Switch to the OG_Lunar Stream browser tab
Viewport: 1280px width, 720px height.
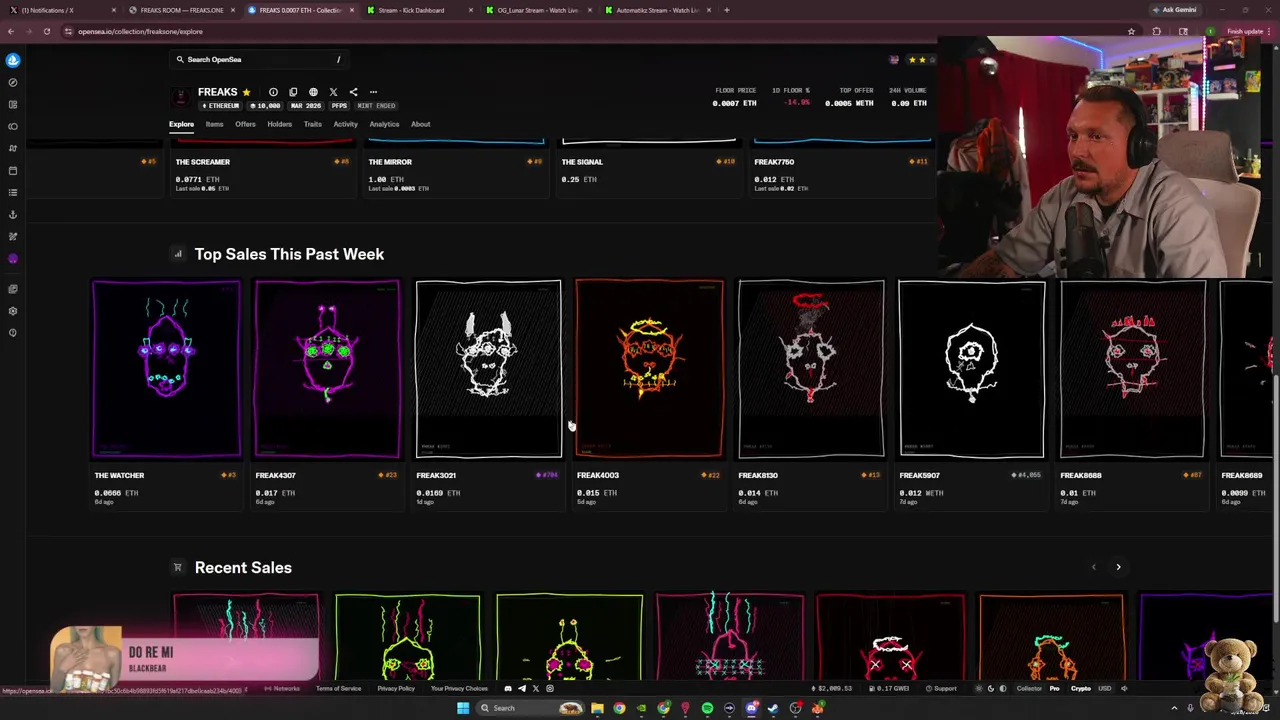pyautogui.click(x=537, y=10)
